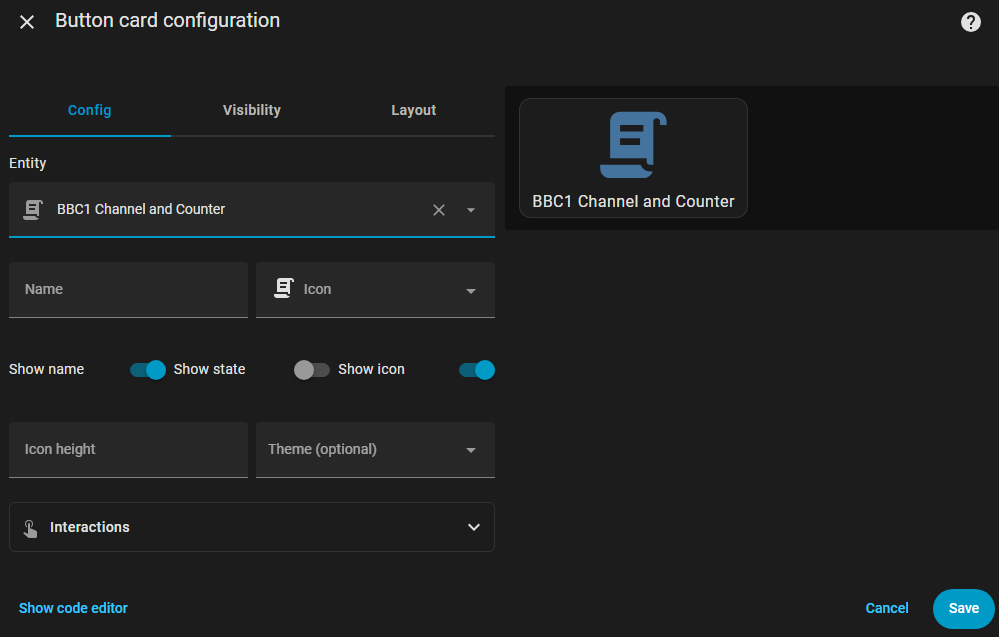Click the Icon height input field

[128, 450]
